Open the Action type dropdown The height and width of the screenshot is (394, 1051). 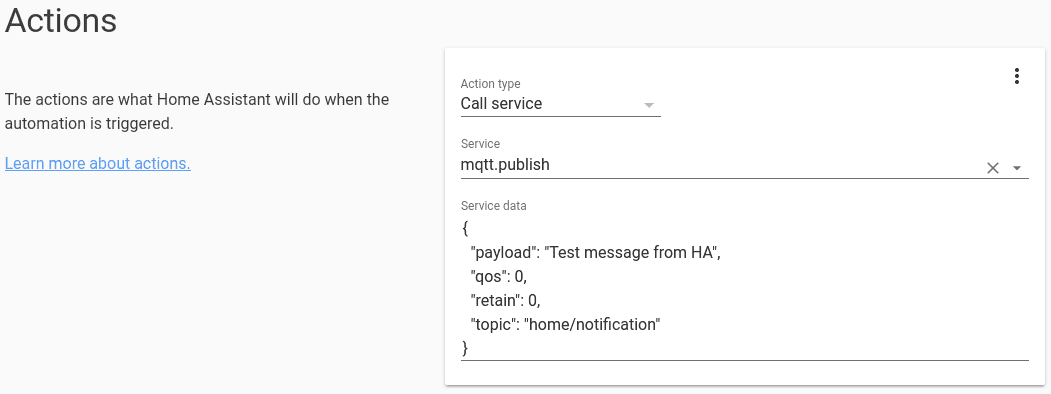[560, 105]
